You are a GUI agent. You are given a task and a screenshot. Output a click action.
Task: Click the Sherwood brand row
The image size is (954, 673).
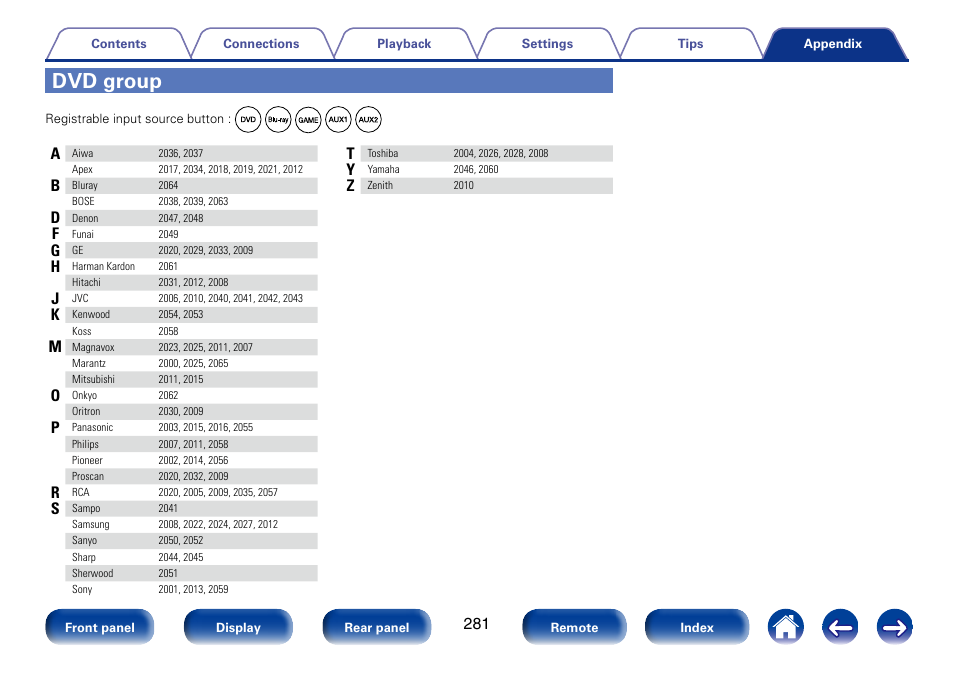(x=191, y=573)
